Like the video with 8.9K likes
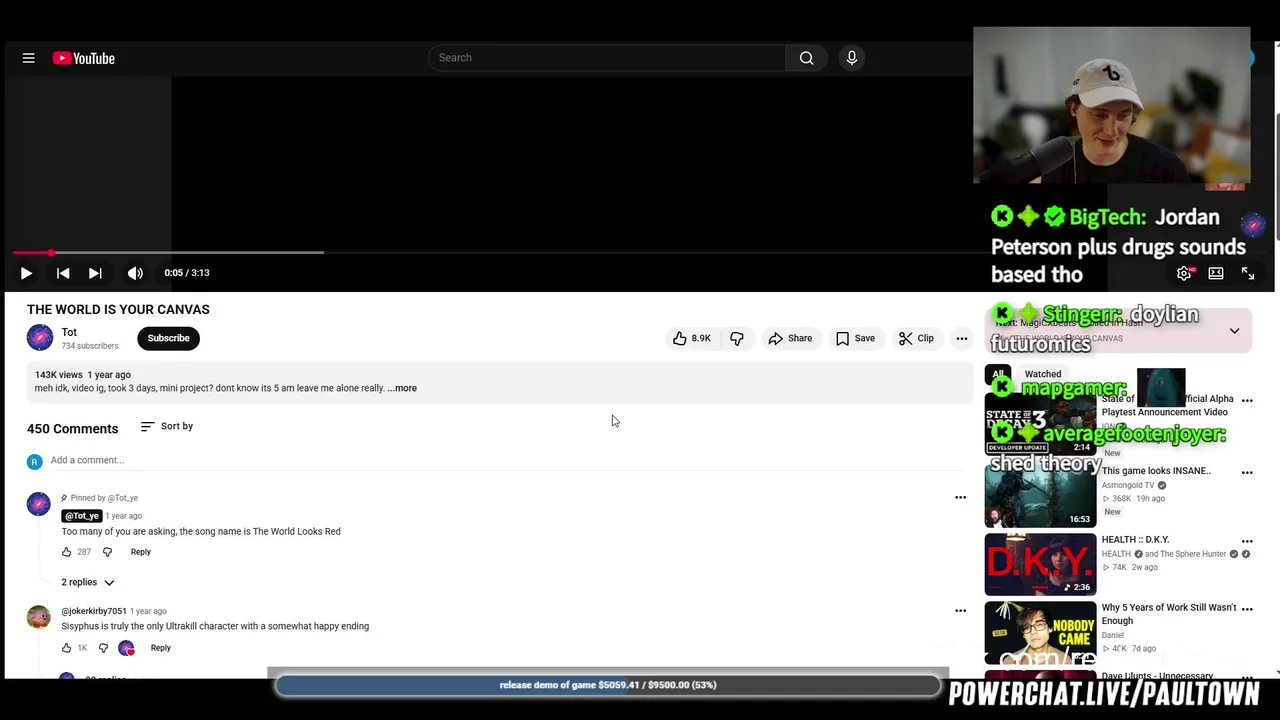The height and width of the screenshot is (720, 1280). [x=691, y=339]
